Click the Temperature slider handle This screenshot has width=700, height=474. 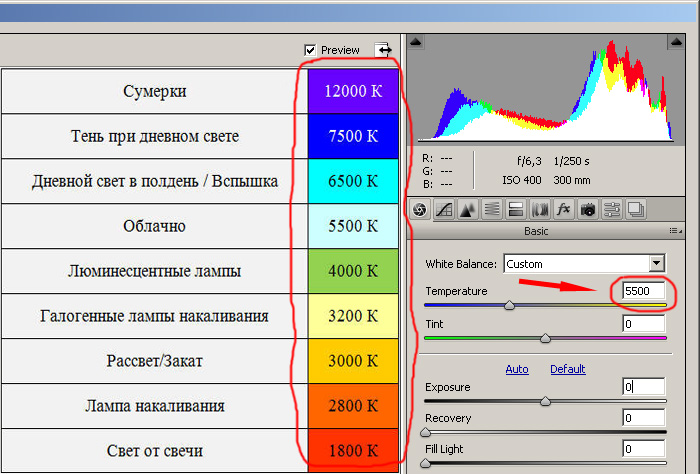509,306
